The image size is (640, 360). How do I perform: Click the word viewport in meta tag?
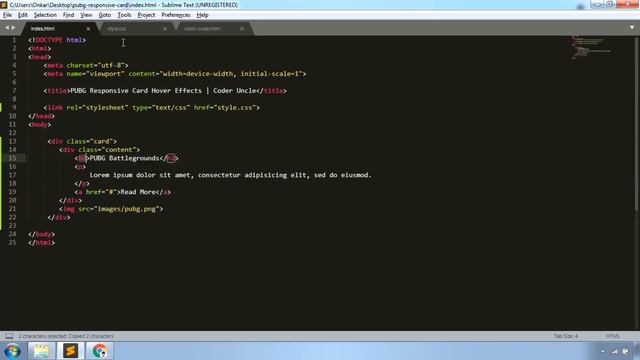105,74
